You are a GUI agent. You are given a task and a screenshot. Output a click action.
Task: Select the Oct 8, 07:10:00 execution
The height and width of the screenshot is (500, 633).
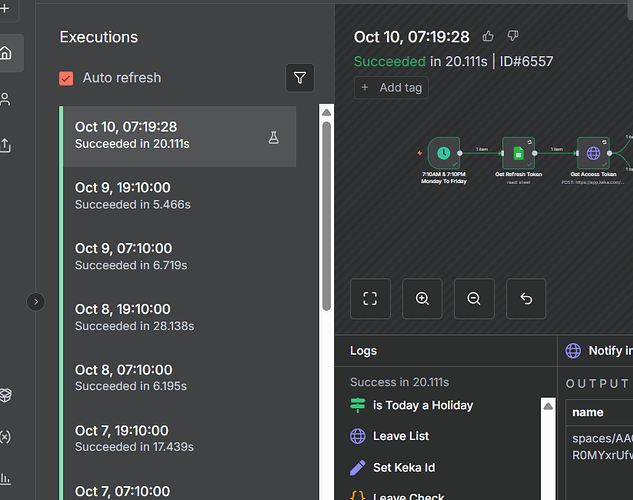123,377
